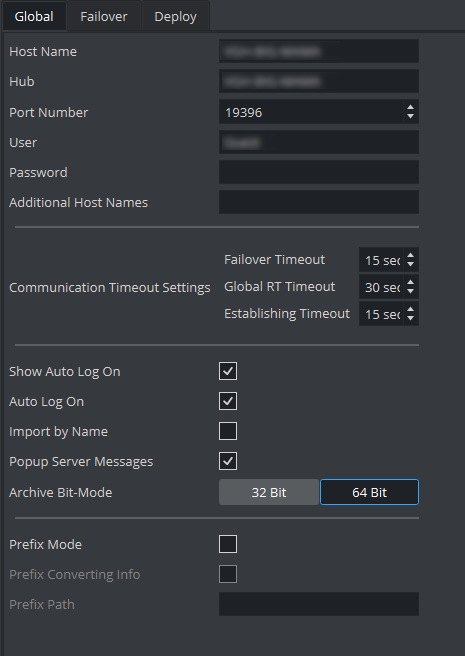Increase Establishing Timeout using the up arrow
465x656 pixels.
point(410,309)
